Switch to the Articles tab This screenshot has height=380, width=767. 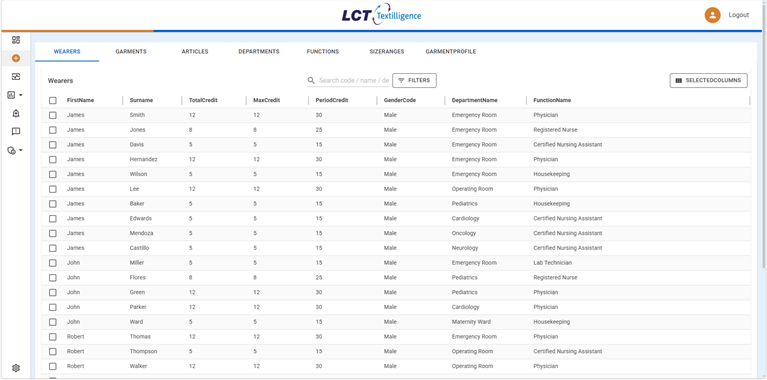click(x=195, y=51)
